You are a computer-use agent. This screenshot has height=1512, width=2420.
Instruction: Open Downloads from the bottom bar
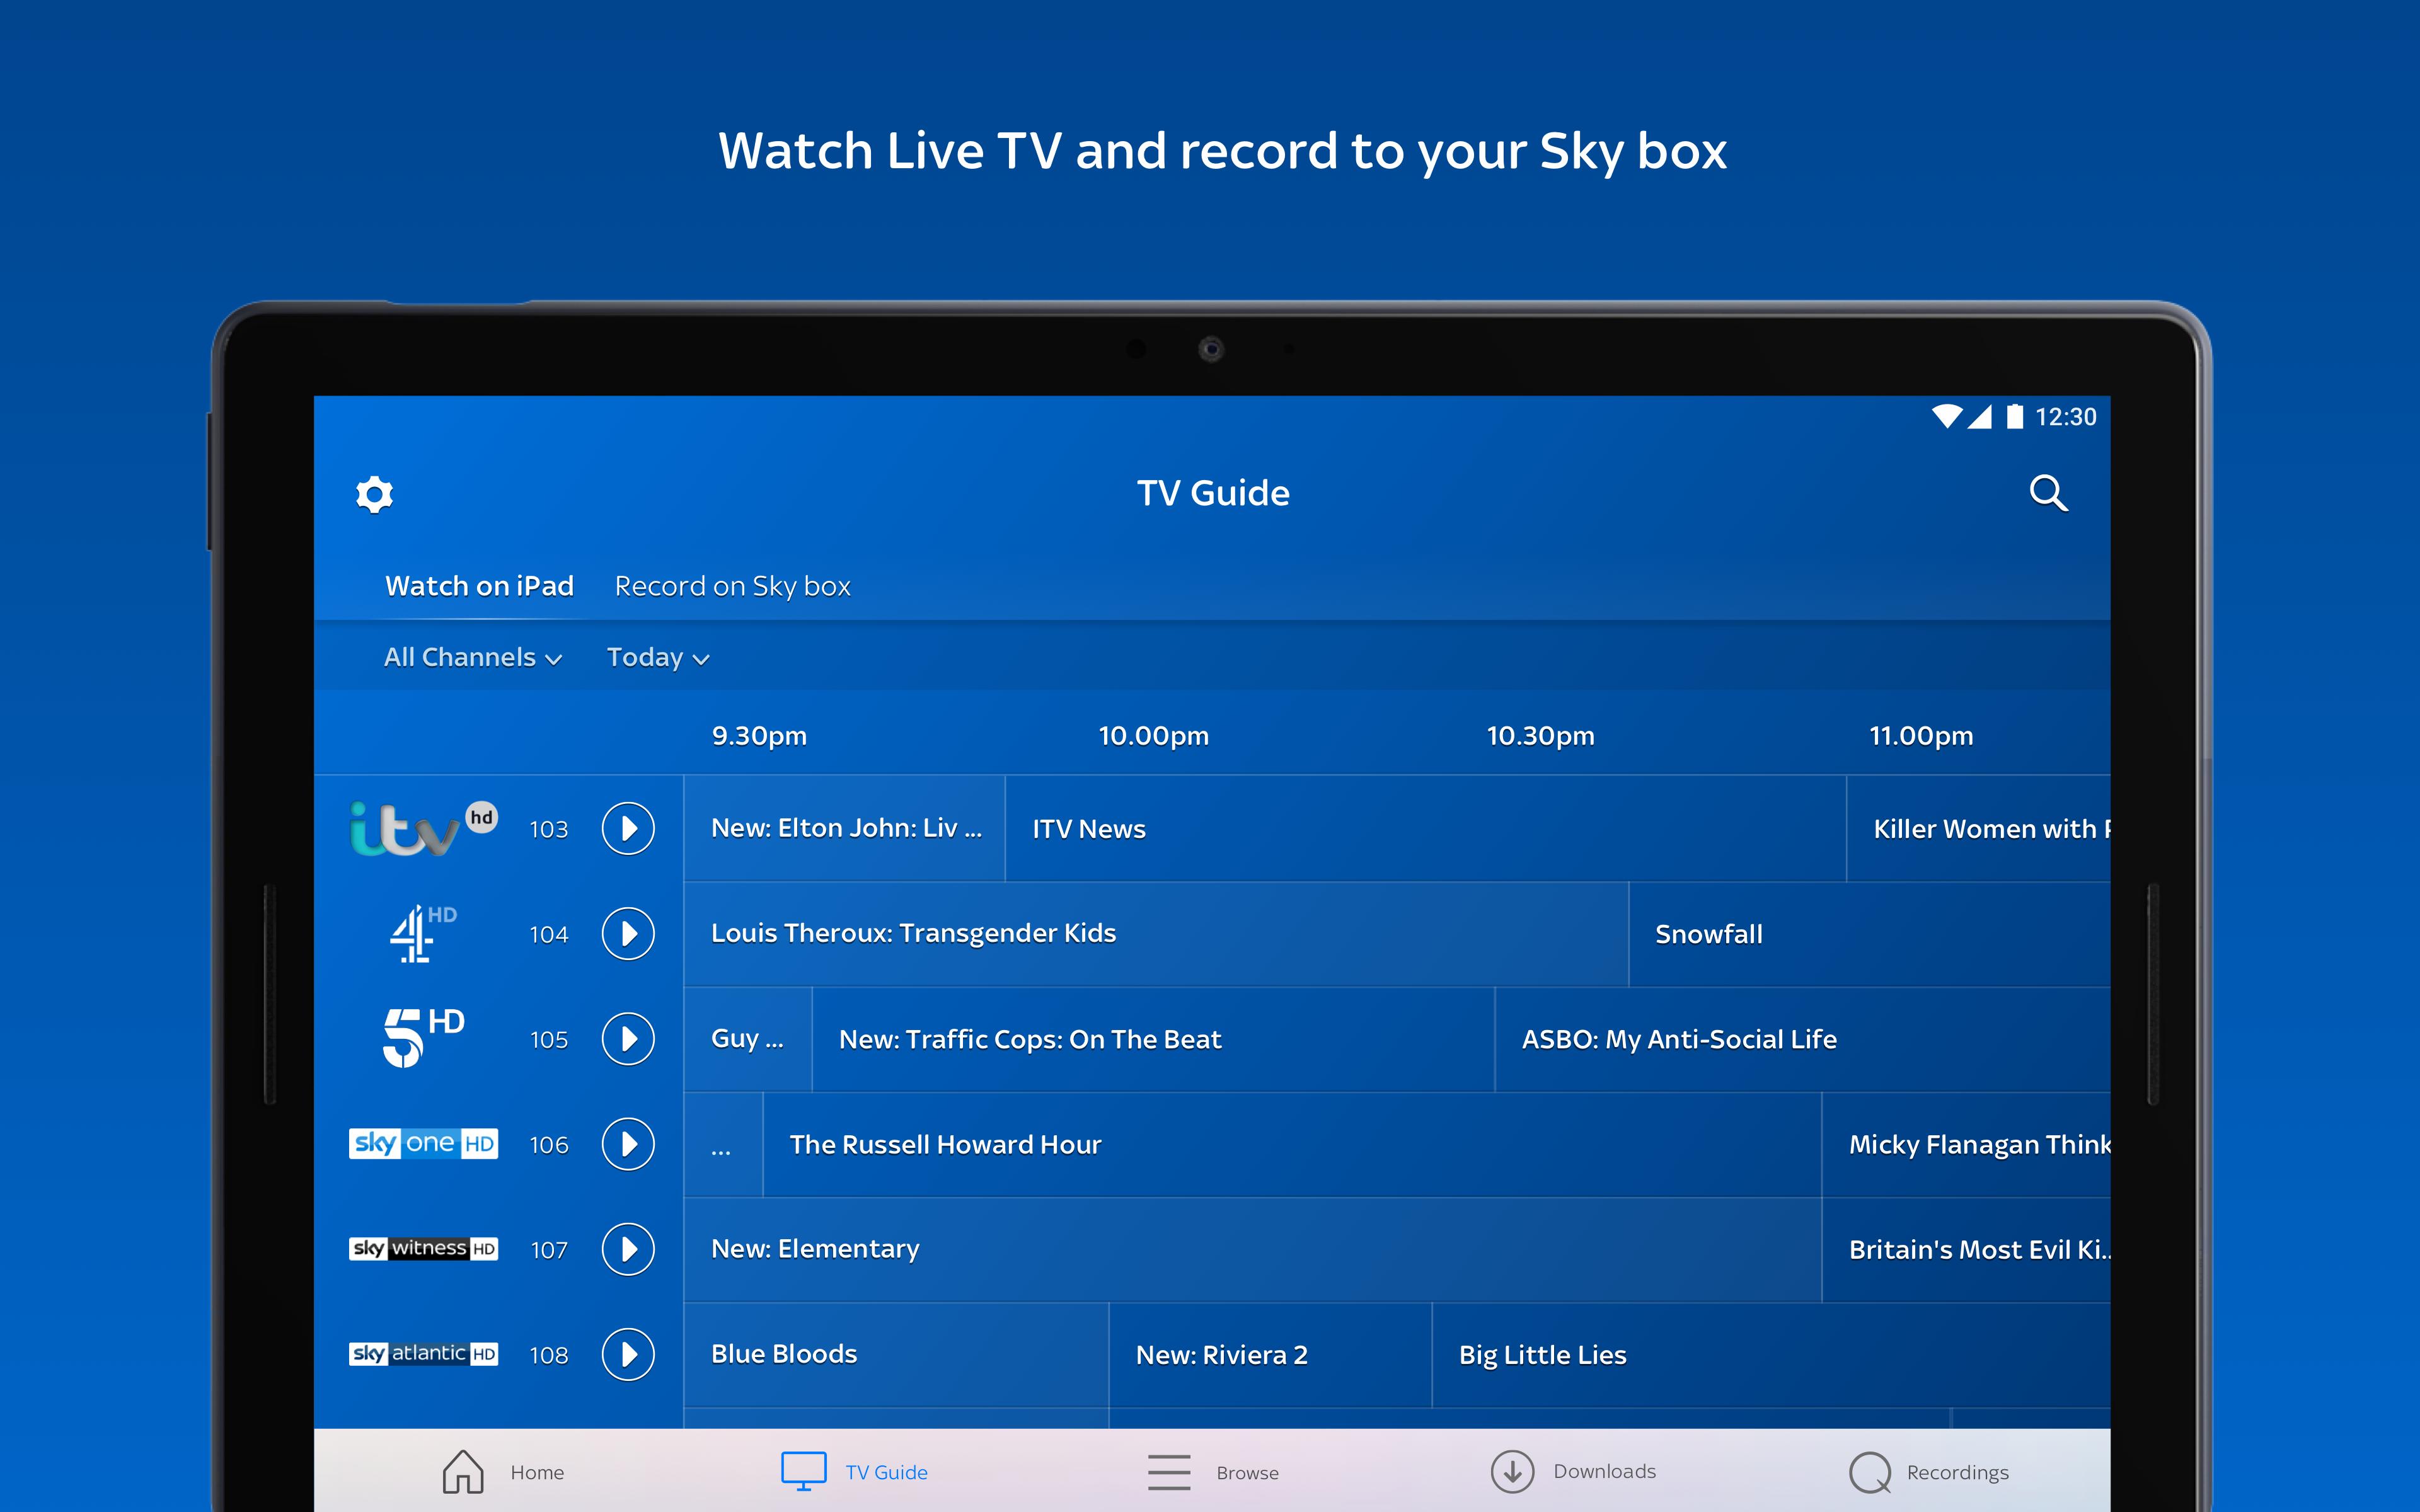(x=1573, y=1472)
